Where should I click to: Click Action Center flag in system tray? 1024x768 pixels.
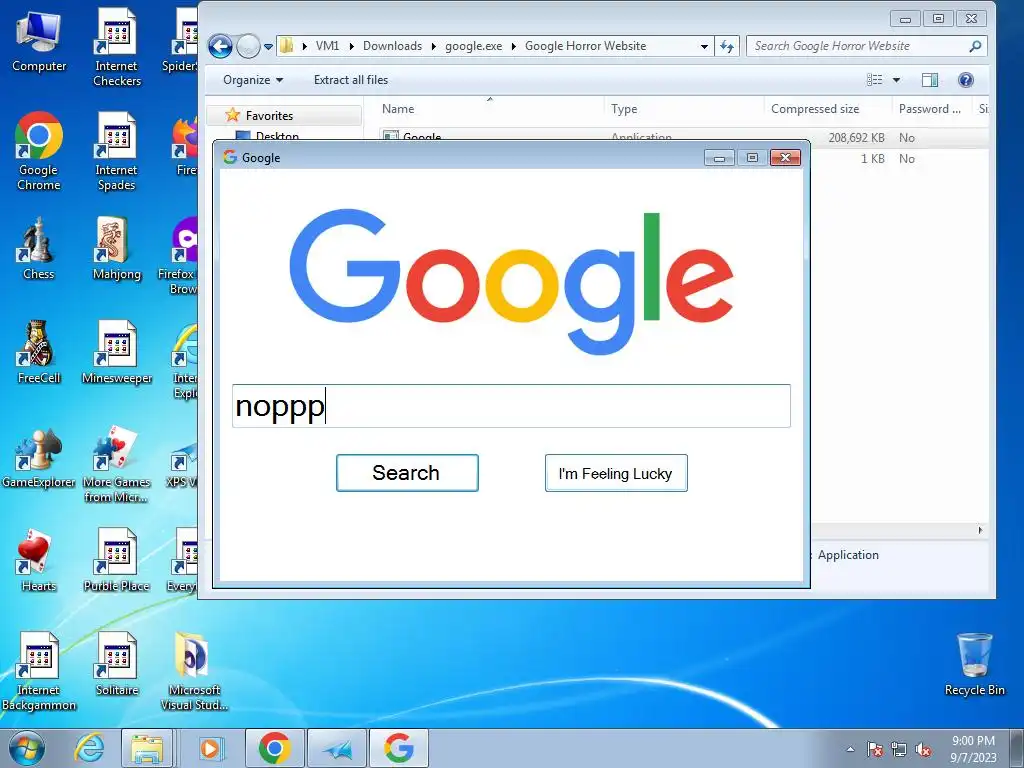[x=875, y=750]
